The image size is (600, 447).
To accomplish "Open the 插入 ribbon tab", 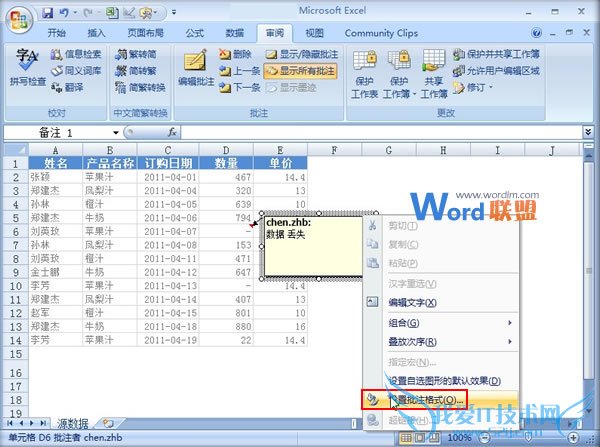I will pyautogui.click(x=96, y=33).
